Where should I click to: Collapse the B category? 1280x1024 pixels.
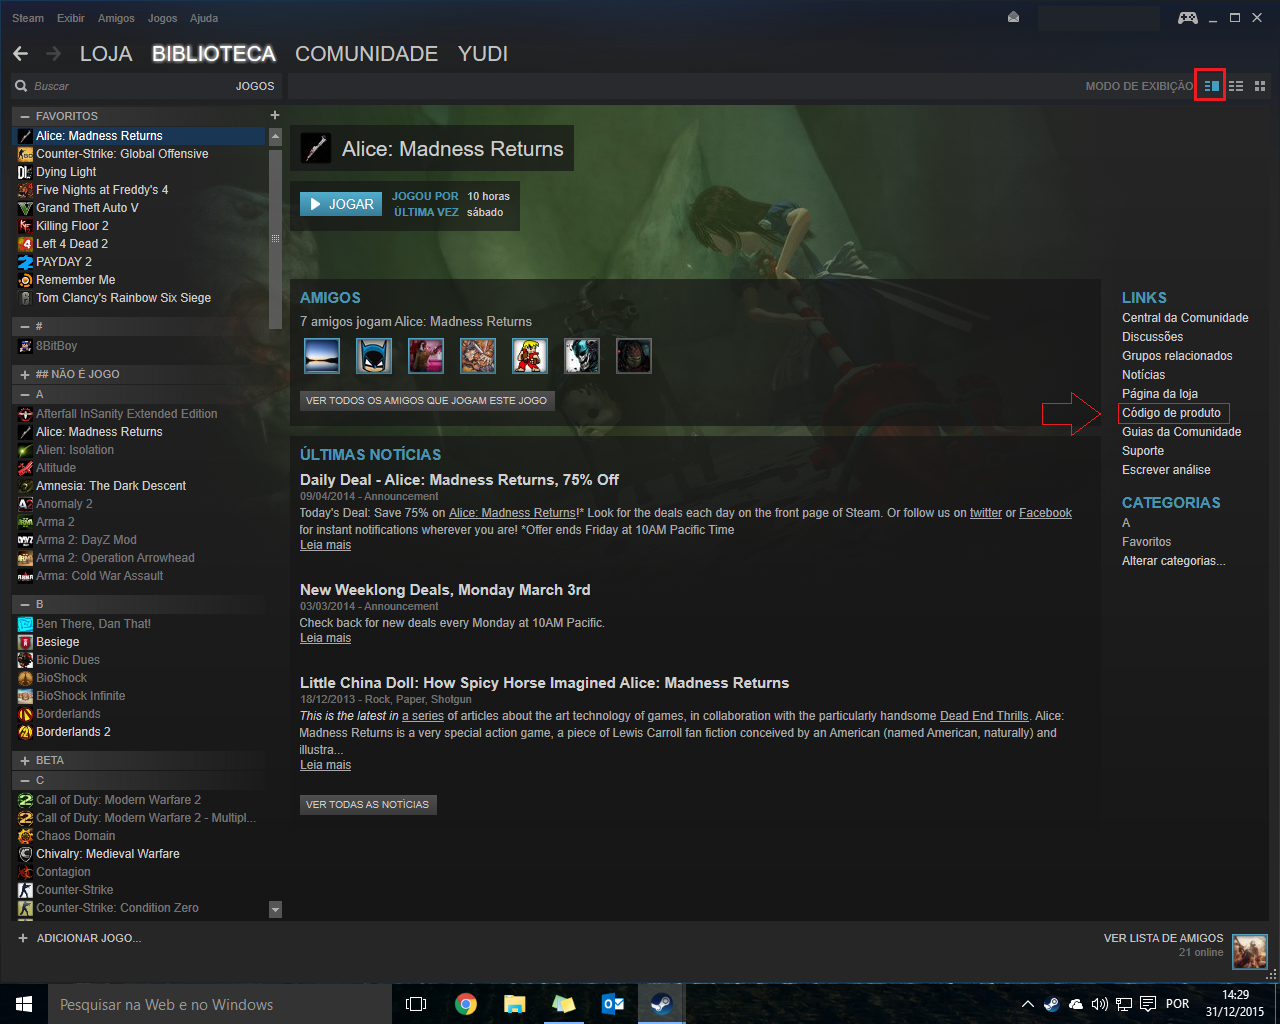(25, 604)
